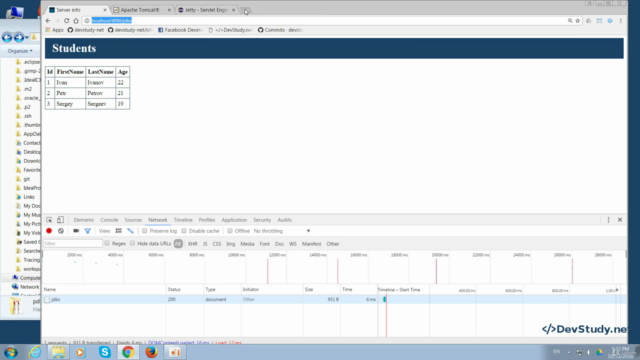Go to browser home page icon
The image size is (640, 360).
(x=76, y=20)
